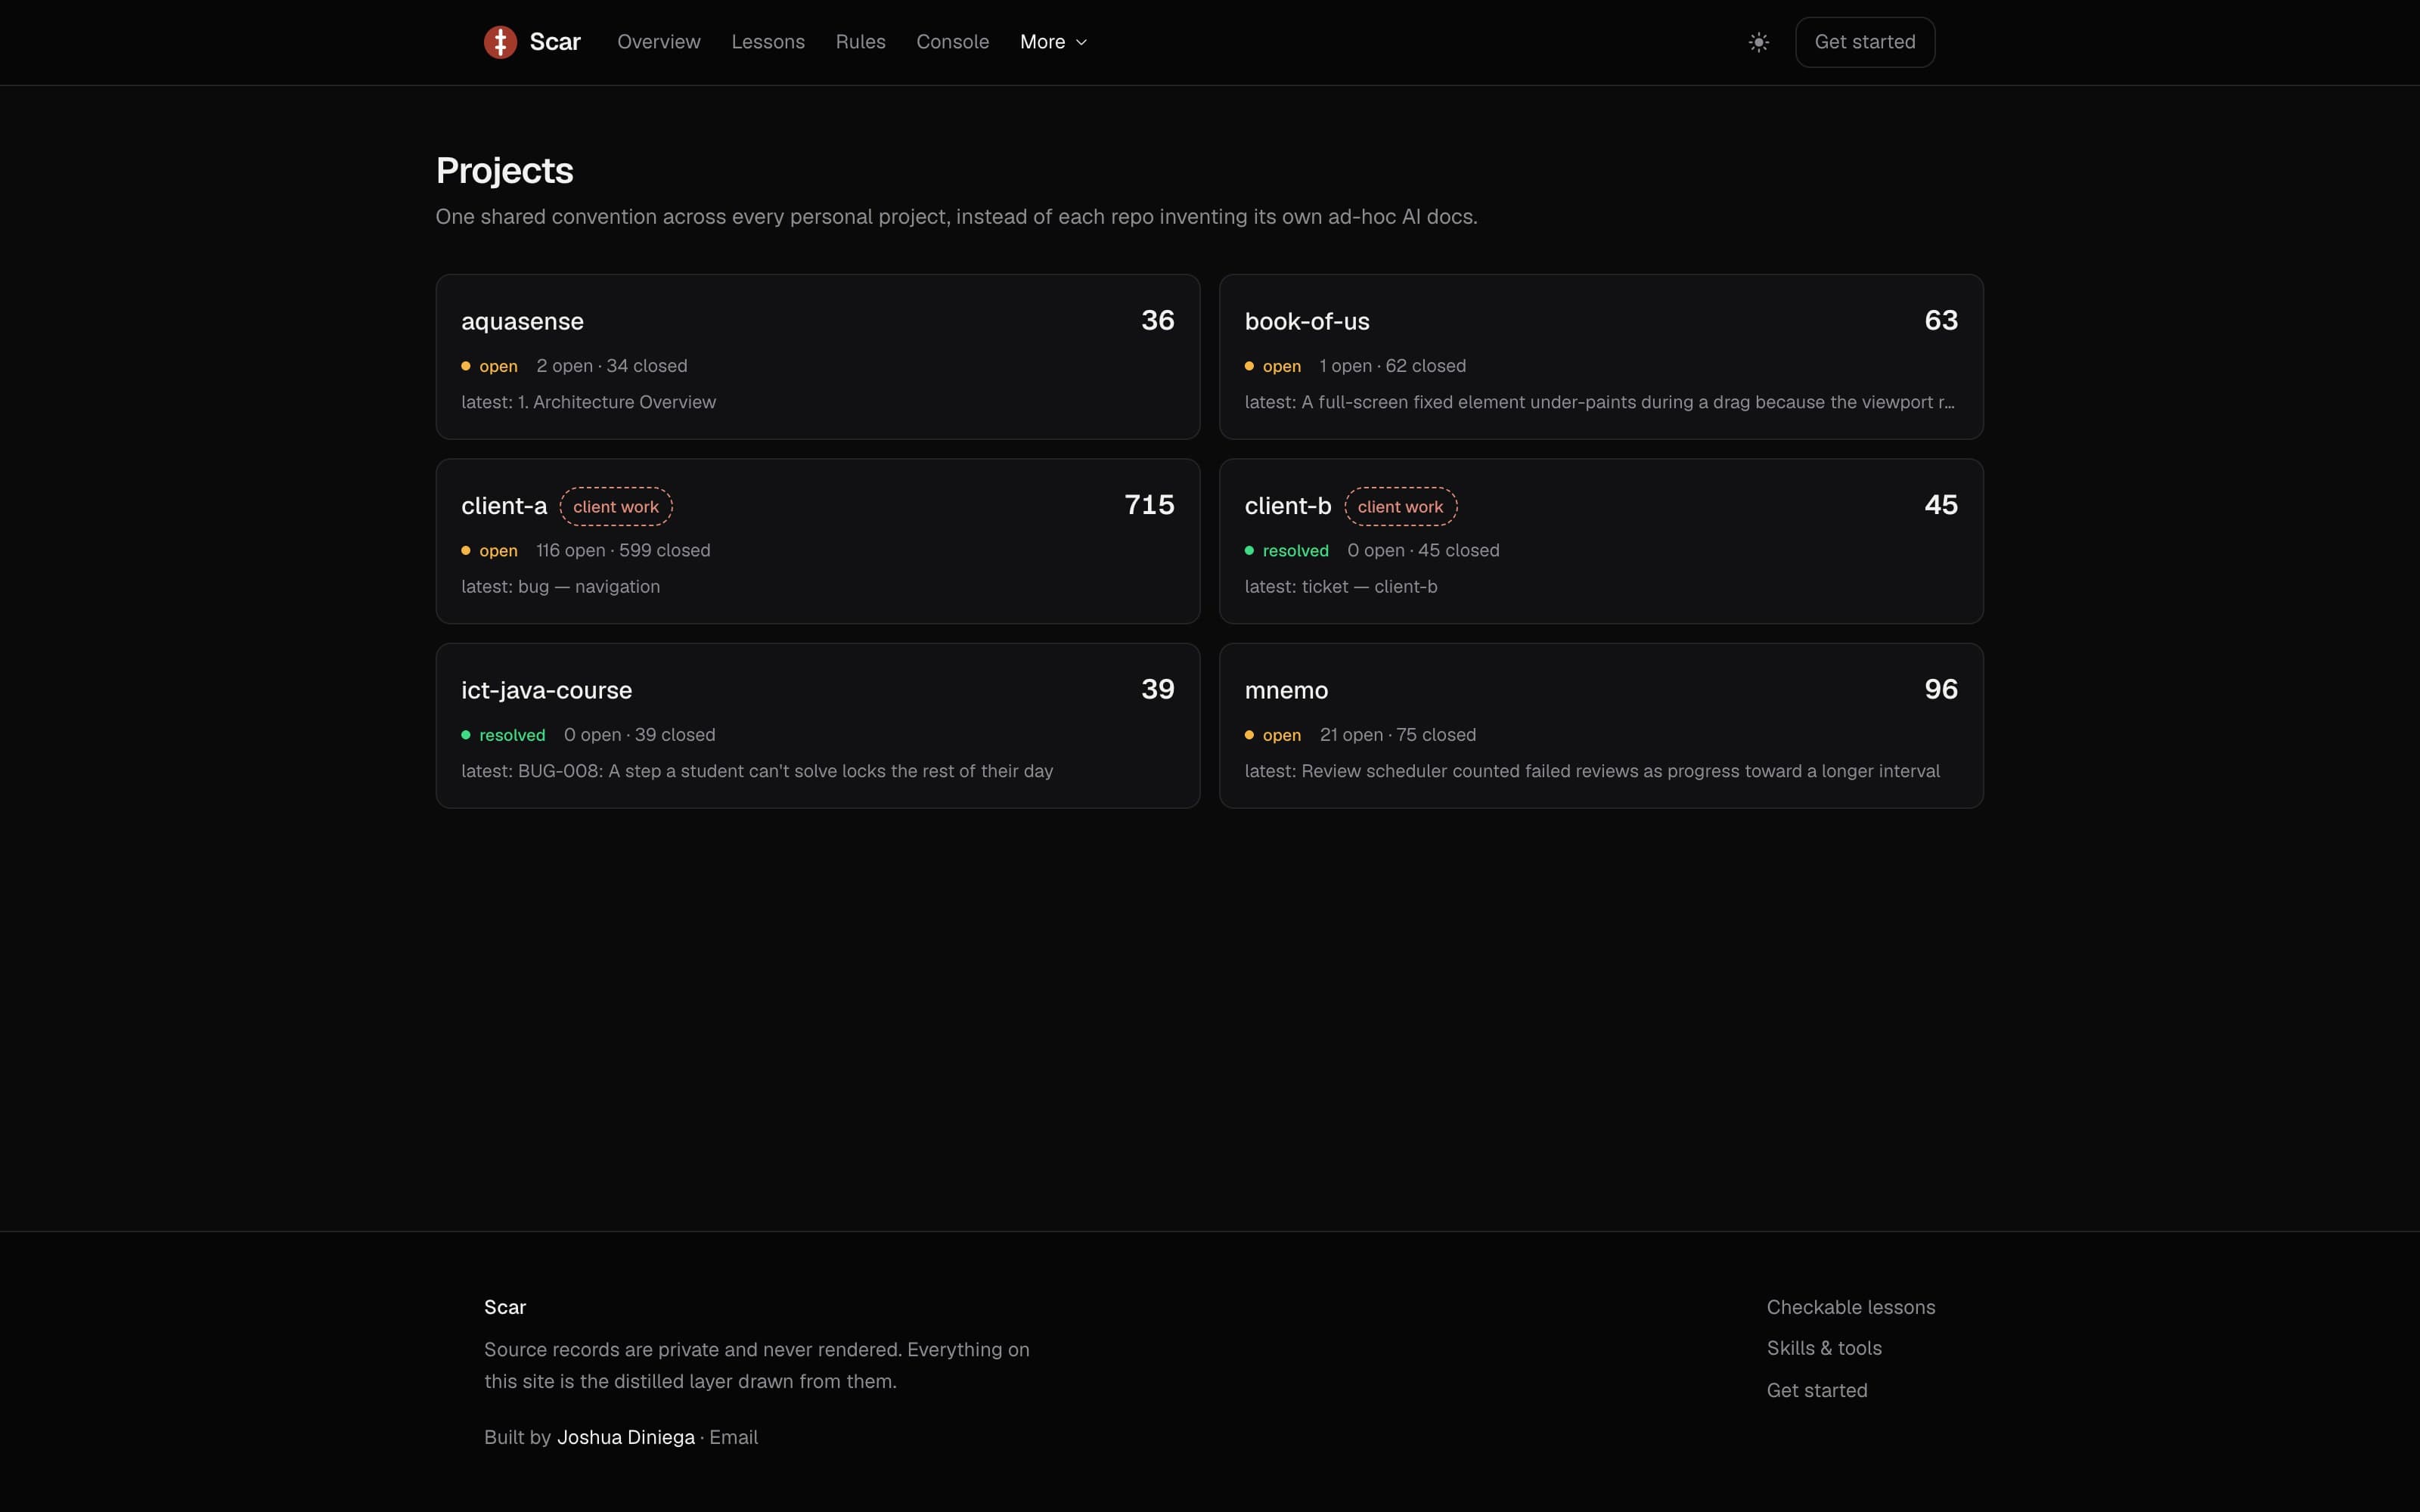
Task: Click '116 open · 599 closed' text
Action: point(623,551)
